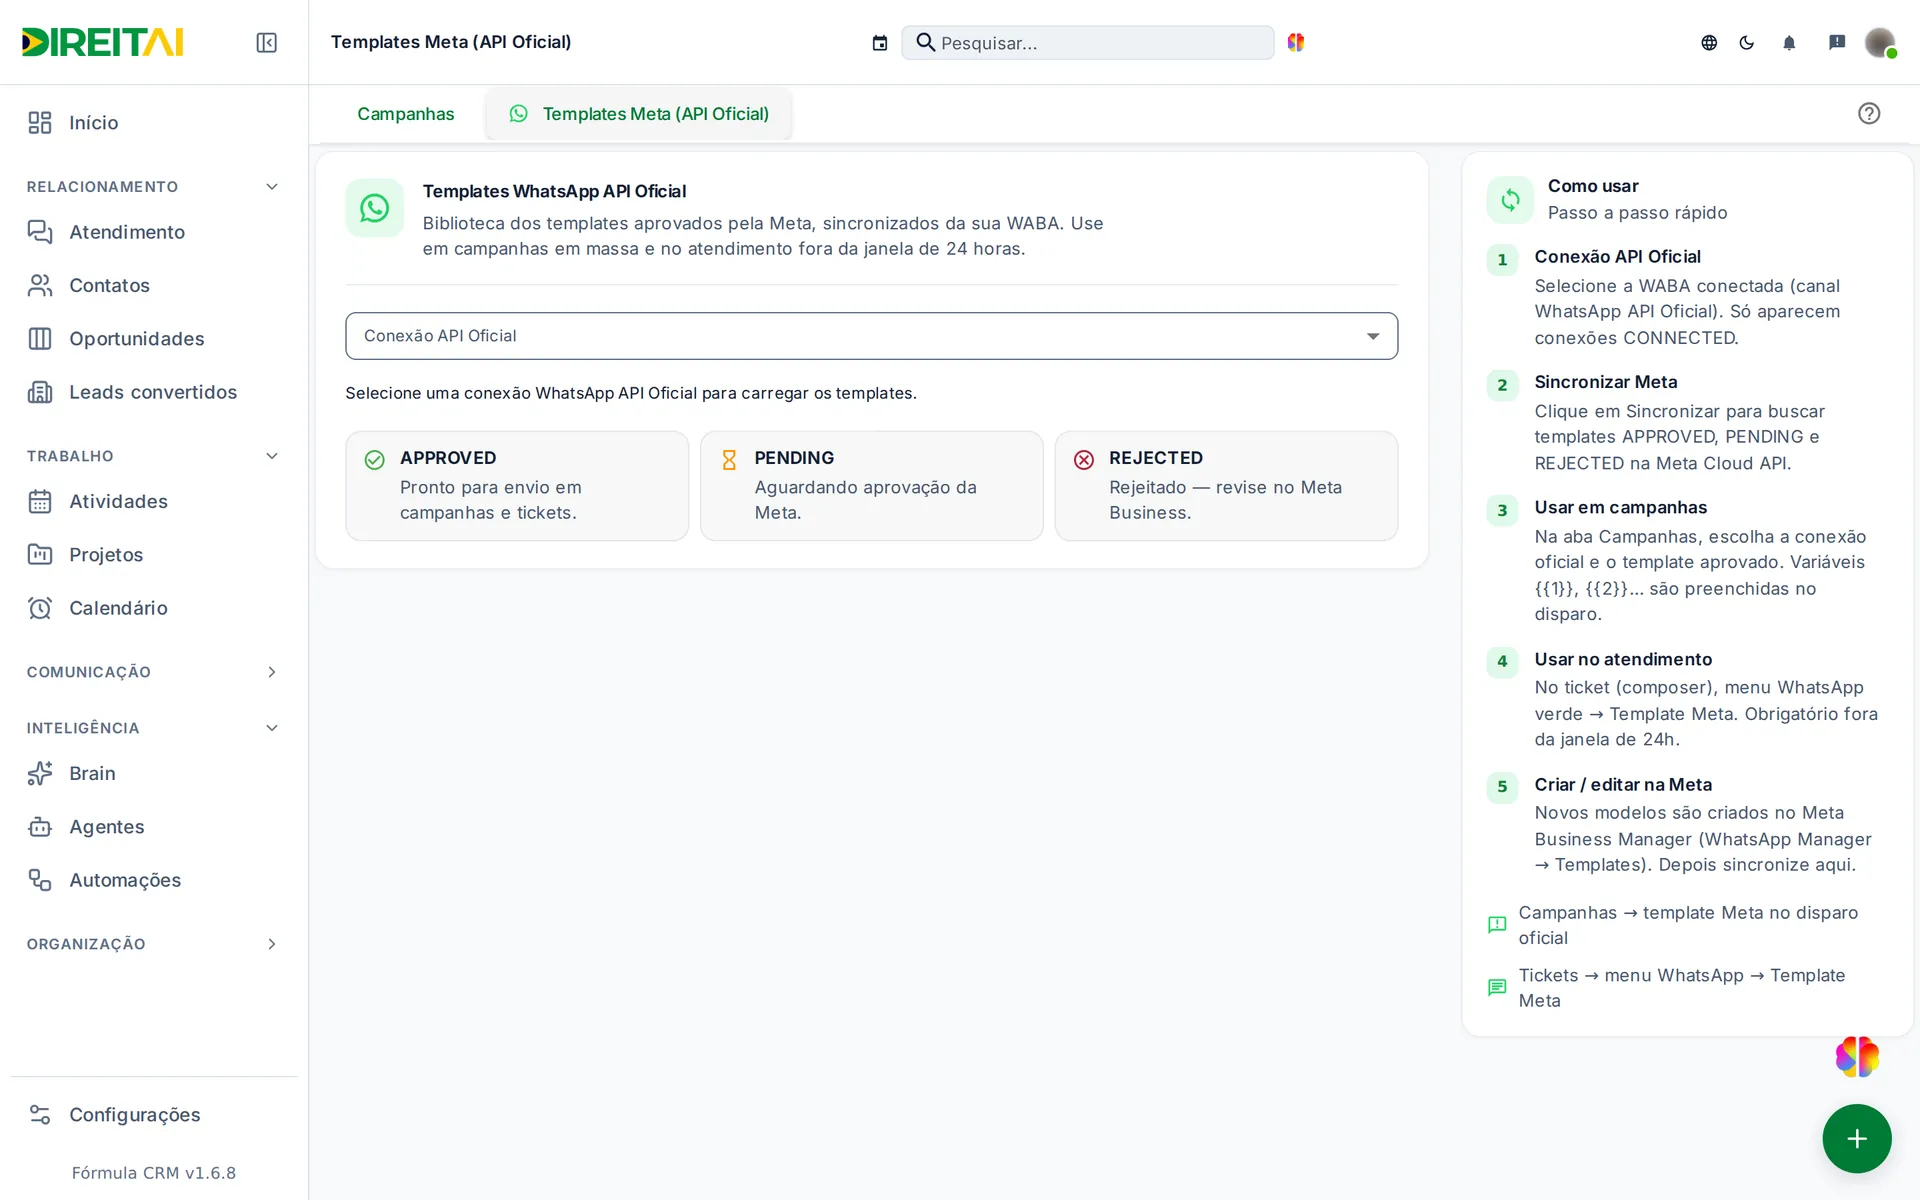1920x1200 pixels.
Task: Click 'Campanhas → template Meta no disparo oficial'
Action: click(1688, 925)
